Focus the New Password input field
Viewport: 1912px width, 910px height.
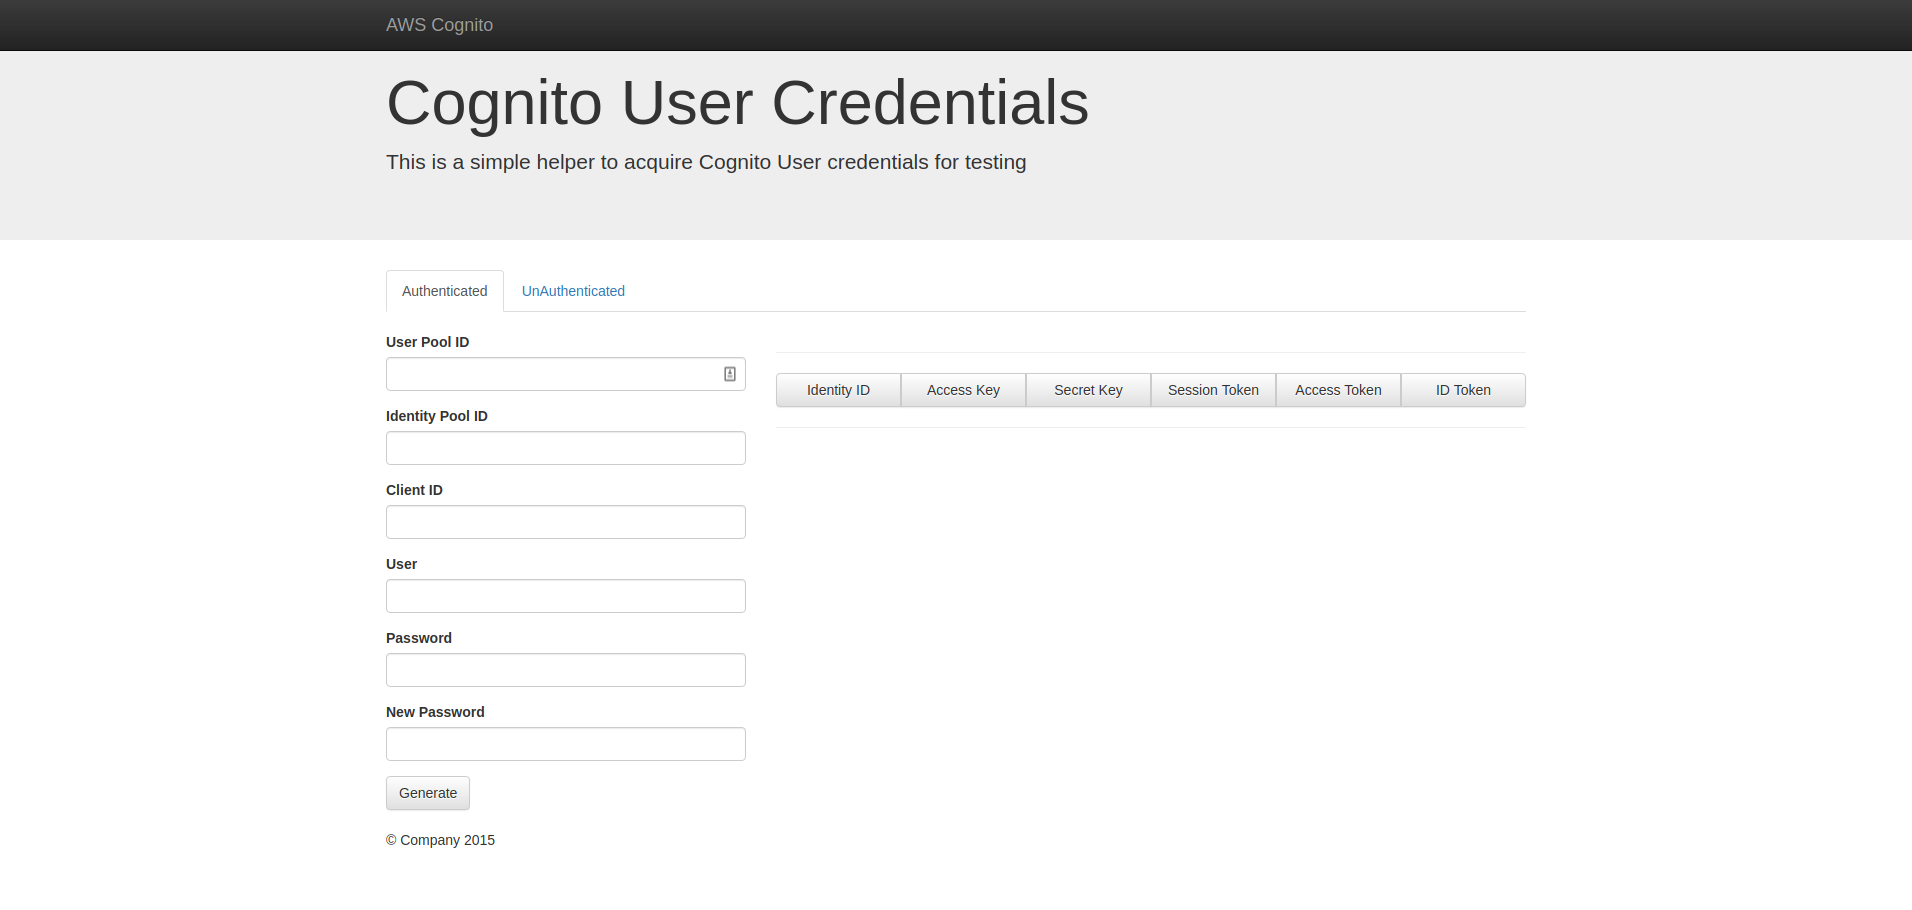[566, 744]
